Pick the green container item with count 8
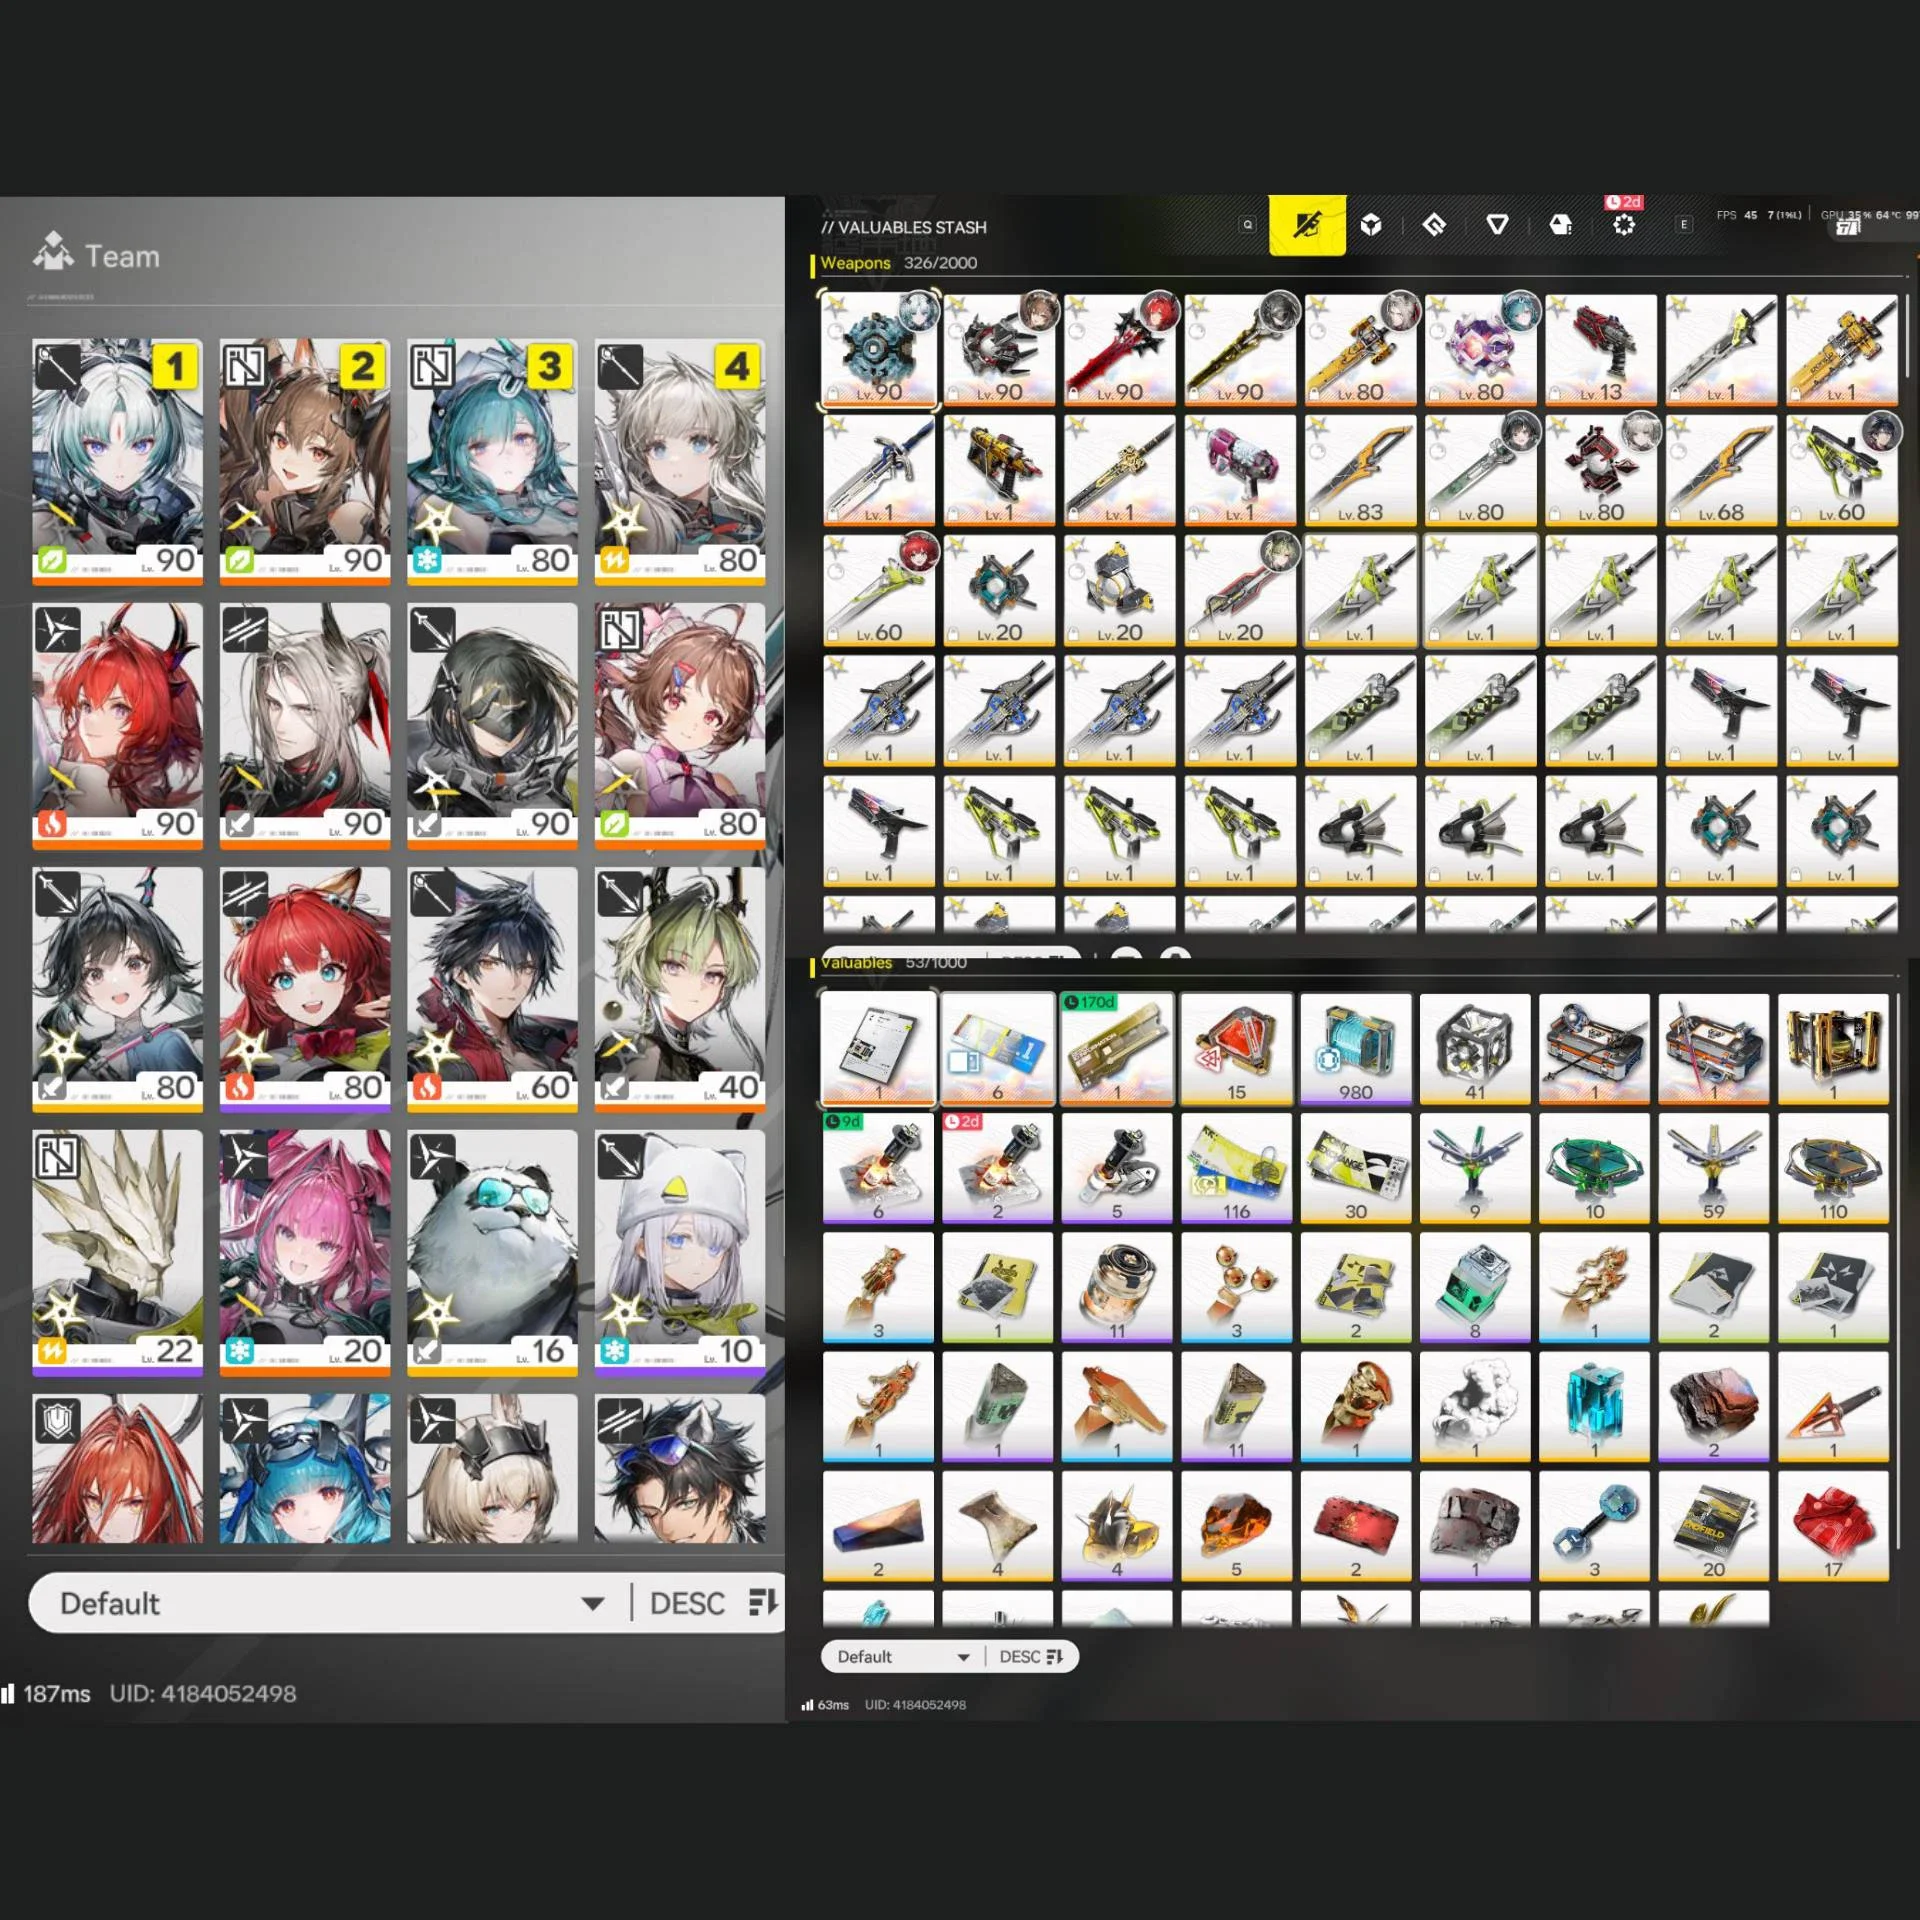The image size is (1920, 1920). 1475,1287
